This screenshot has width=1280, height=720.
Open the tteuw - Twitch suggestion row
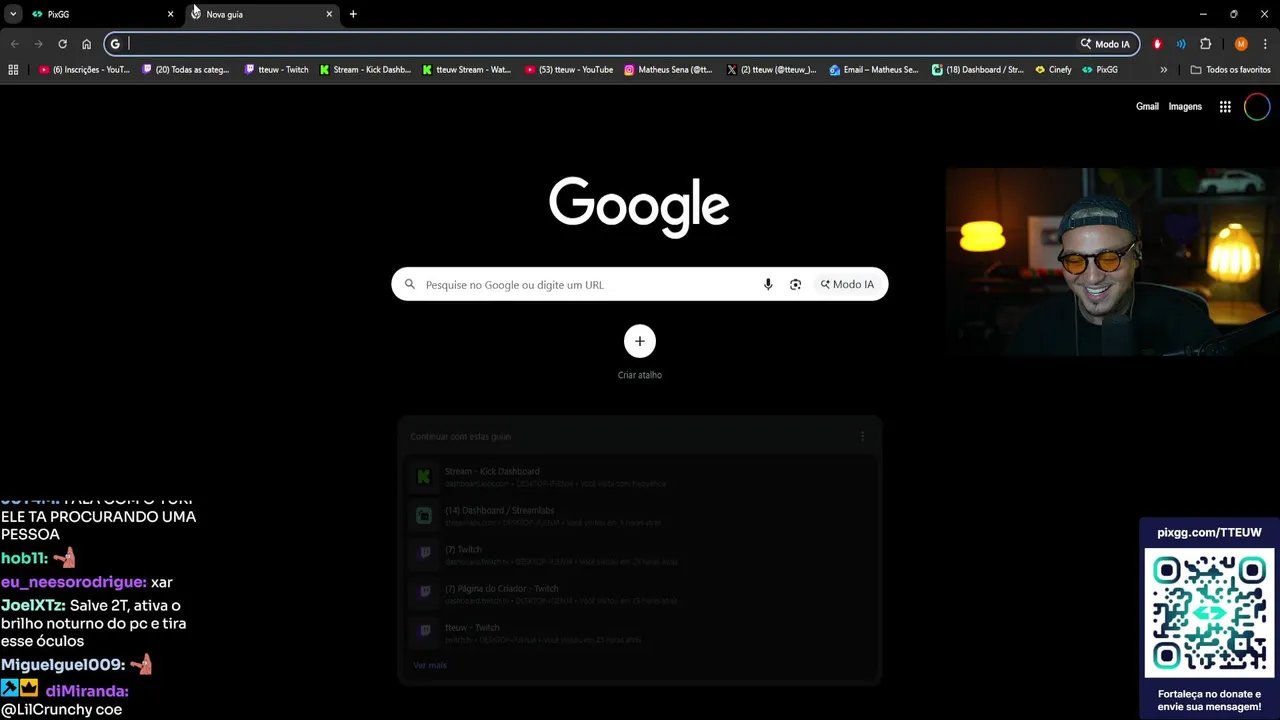640,632
